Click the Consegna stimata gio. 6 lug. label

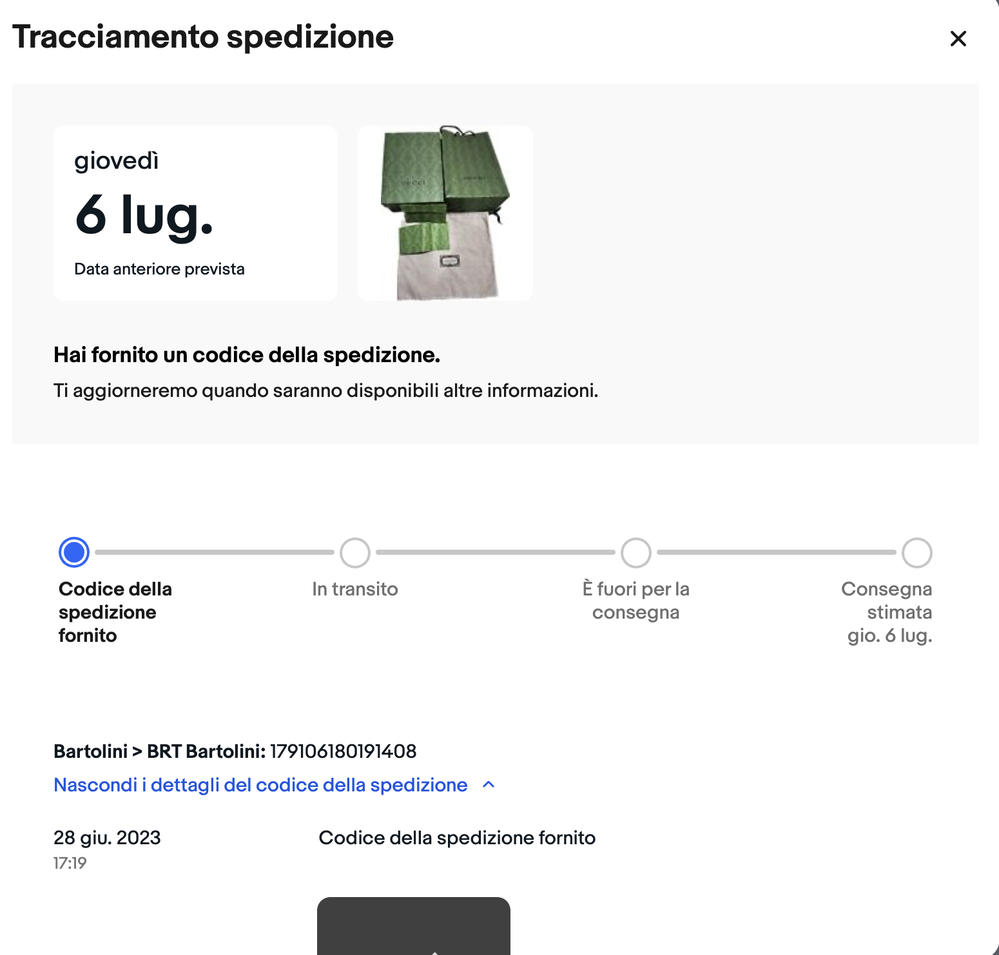tap(886, 612)
